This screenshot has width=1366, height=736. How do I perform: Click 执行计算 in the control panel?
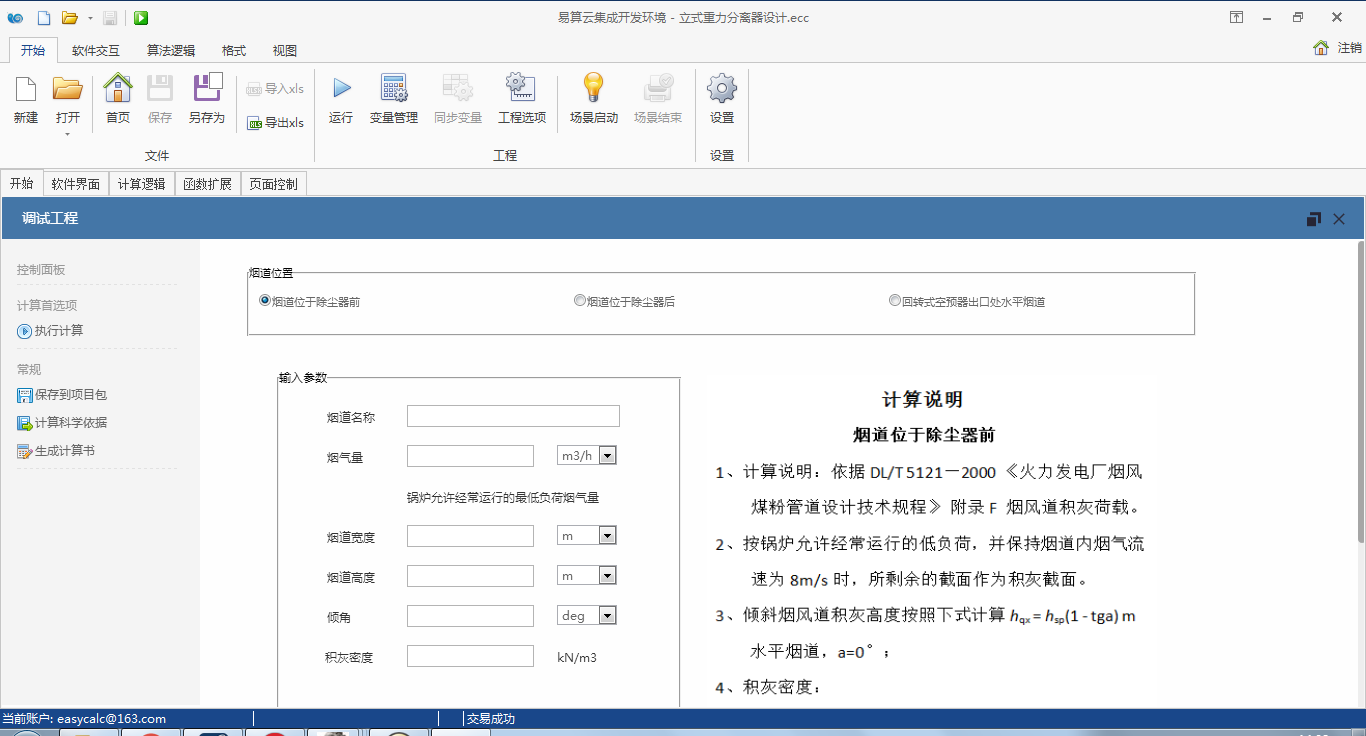59,331
